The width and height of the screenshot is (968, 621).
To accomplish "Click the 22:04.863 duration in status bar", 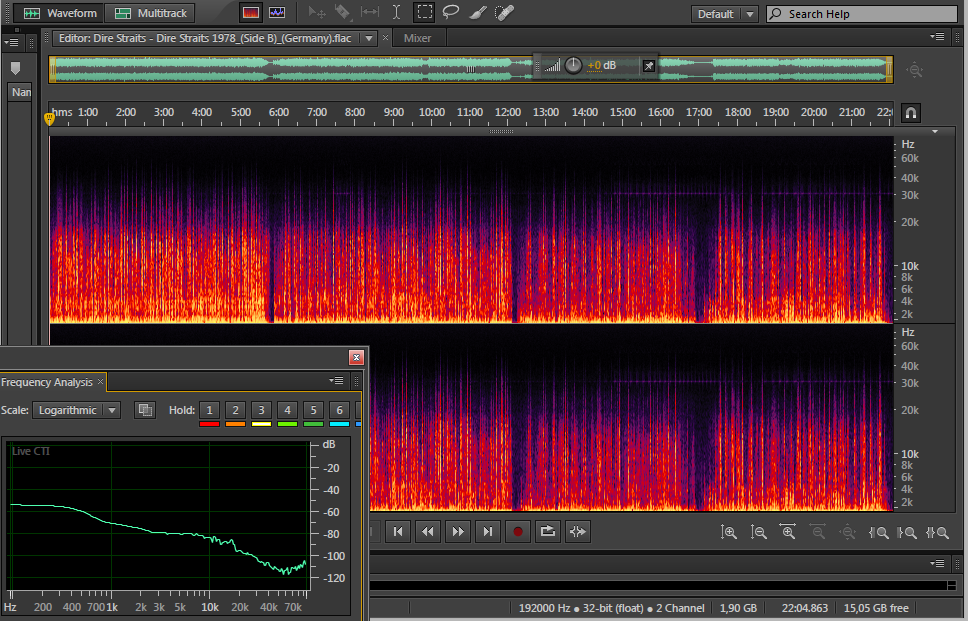I will pos(804,608).
